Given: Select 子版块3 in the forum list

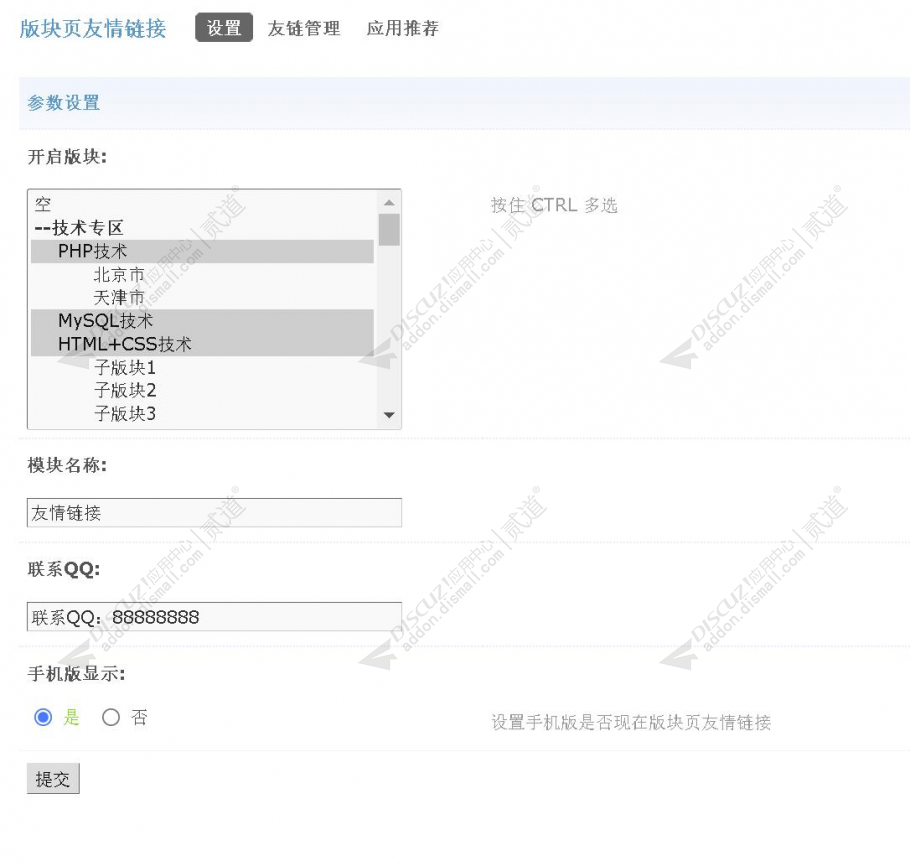Looking at the screenshot, I should [202, 413].
